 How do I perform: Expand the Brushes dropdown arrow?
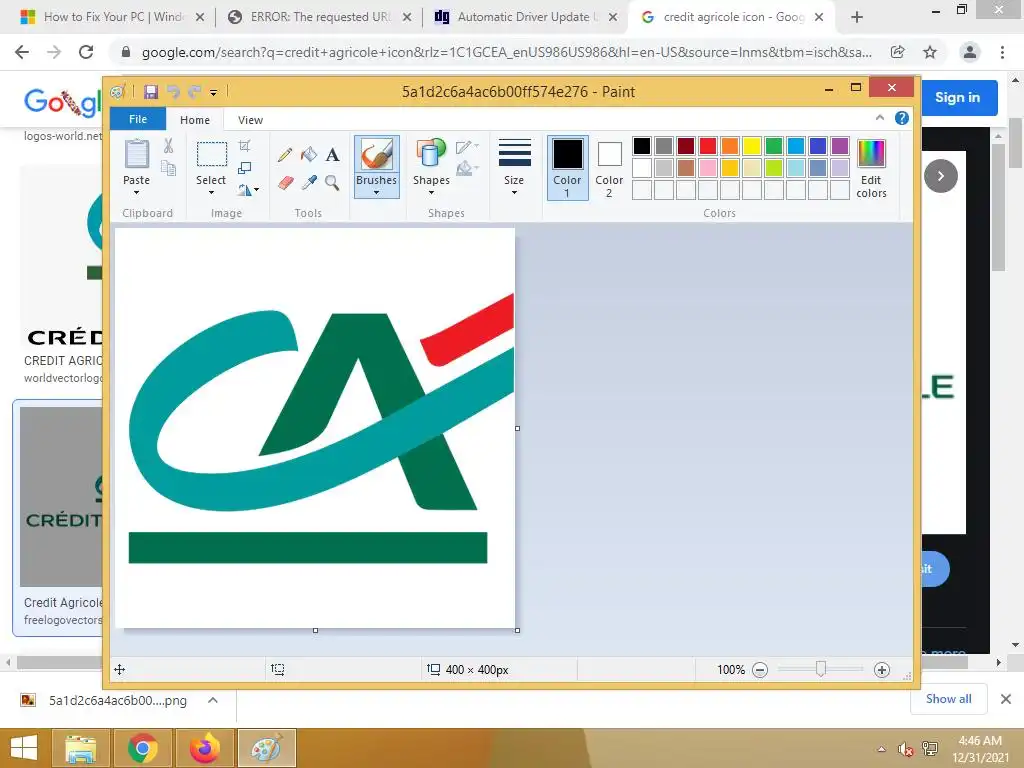coord(377,193)
